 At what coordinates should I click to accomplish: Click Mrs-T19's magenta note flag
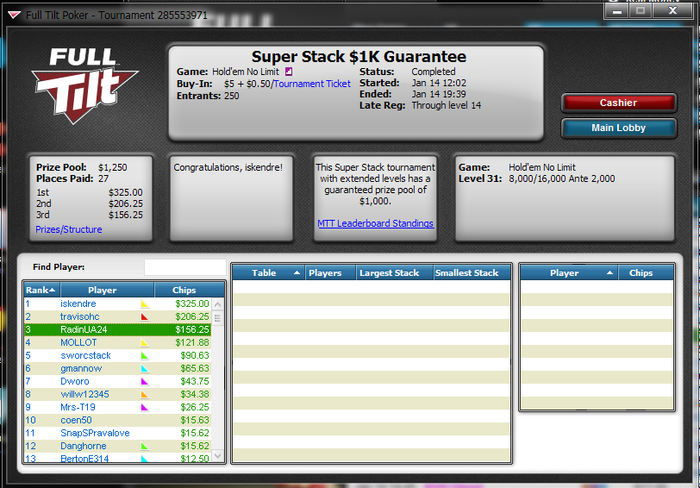coord(145,408)
